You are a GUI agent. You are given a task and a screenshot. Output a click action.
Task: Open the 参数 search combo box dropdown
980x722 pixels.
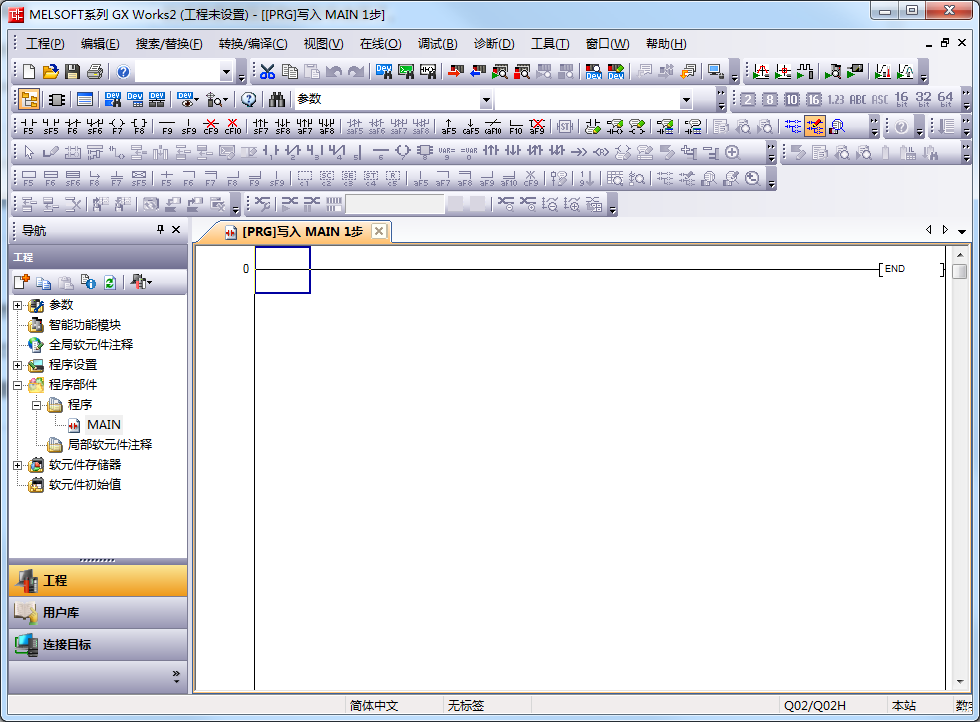486,100
